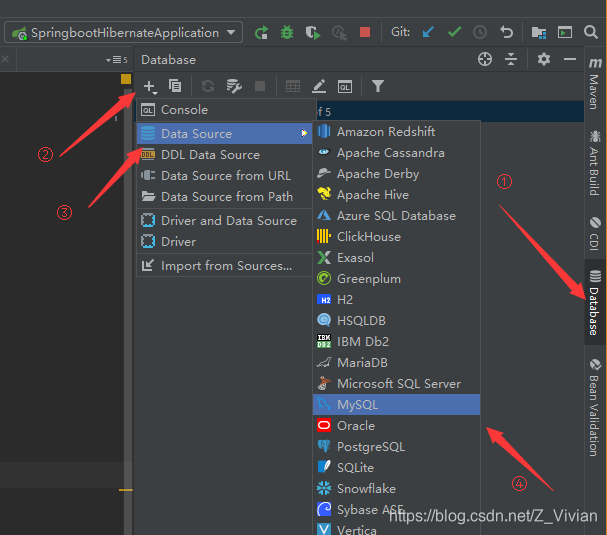Choose HSQLDB database entry

click(396, 321)
